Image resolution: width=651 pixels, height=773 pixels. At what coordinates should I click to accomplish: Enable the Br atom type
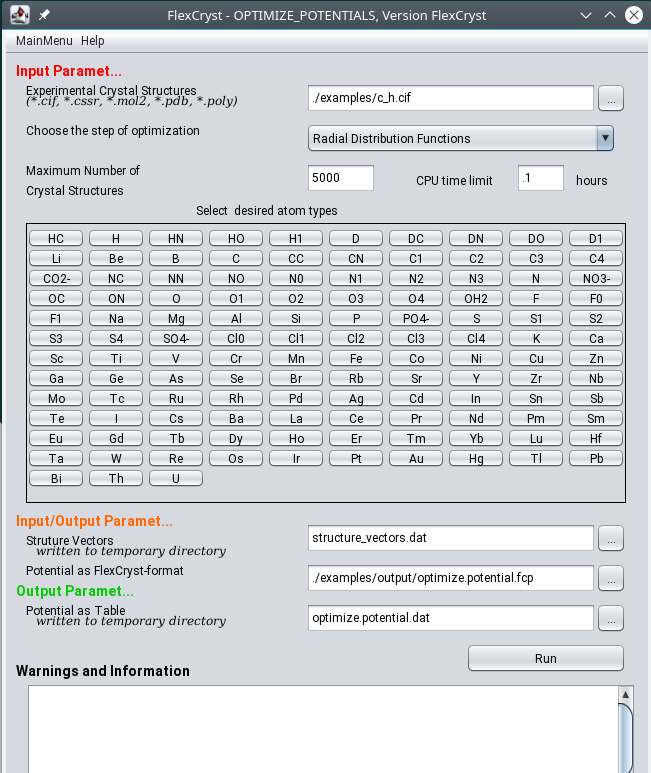click(x=296, y=378)
